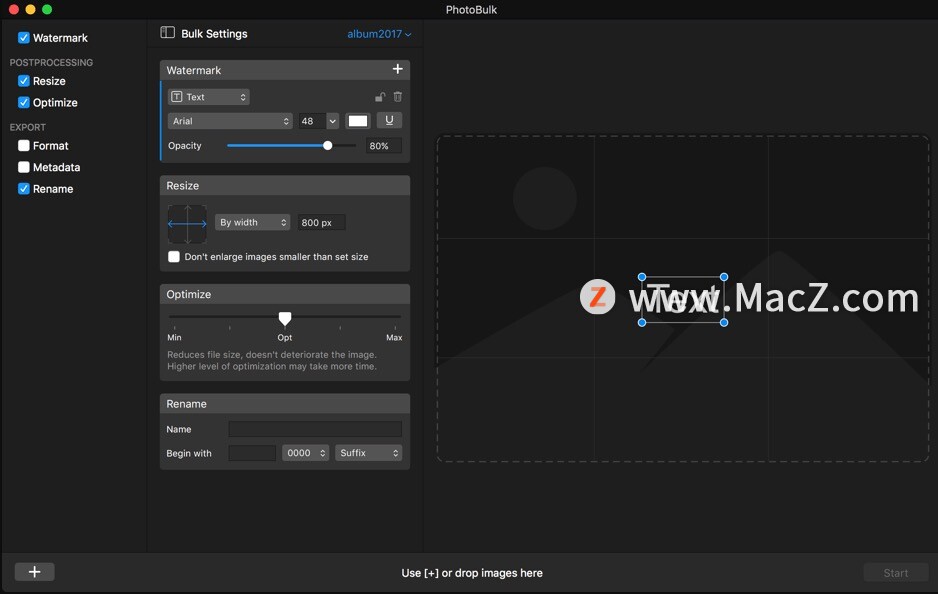938x594 pixels.
Task: Open the watermark type Text dropdown
Action: (208, 97)
